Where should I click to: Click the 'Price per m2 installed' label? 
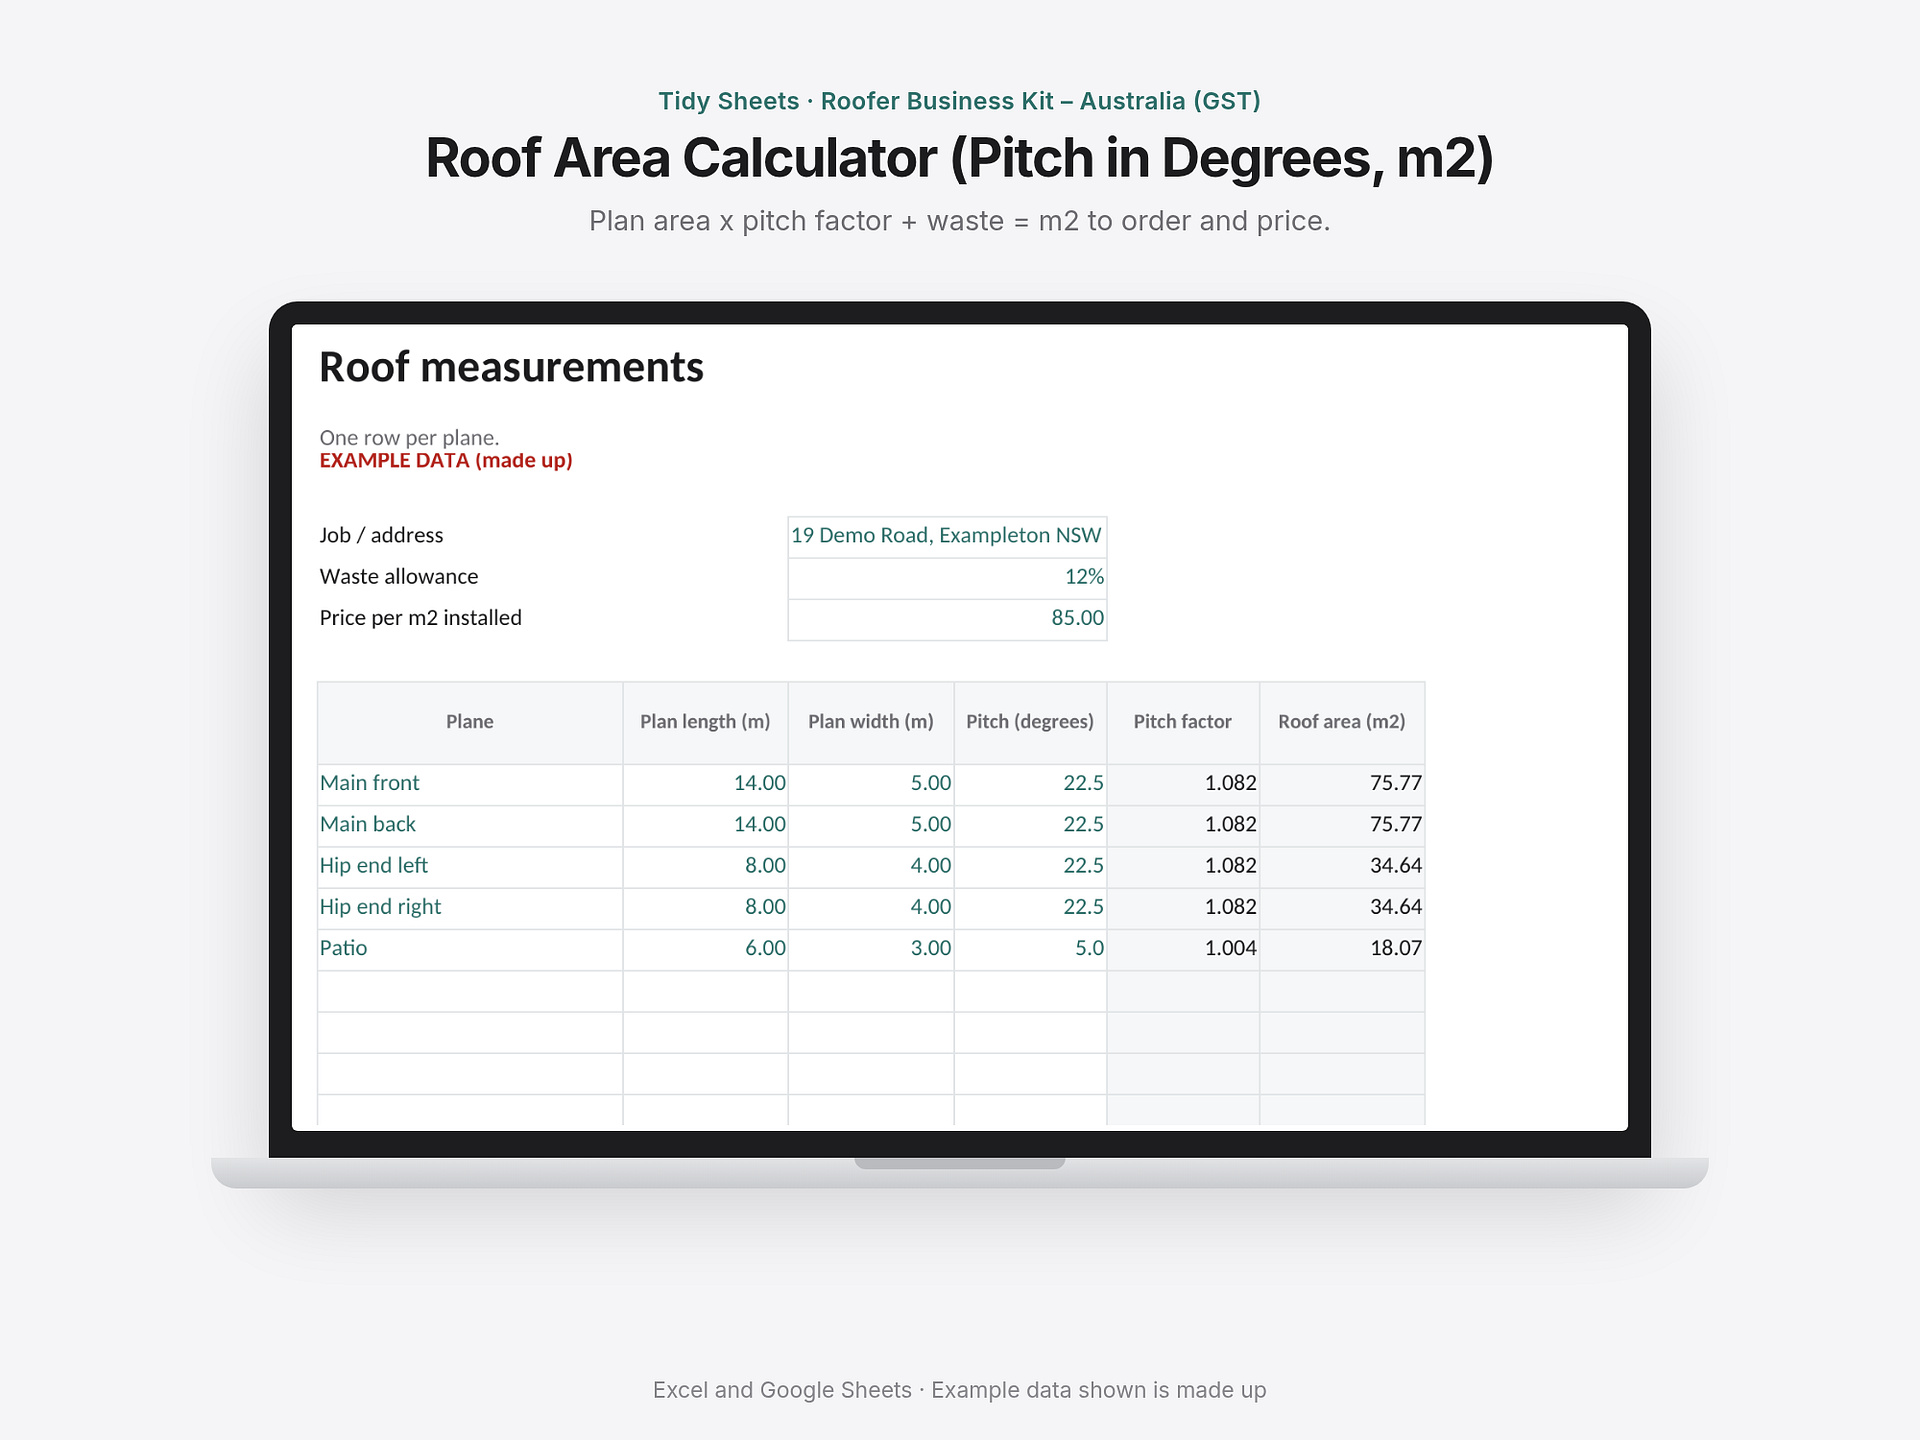coord(420,618)
